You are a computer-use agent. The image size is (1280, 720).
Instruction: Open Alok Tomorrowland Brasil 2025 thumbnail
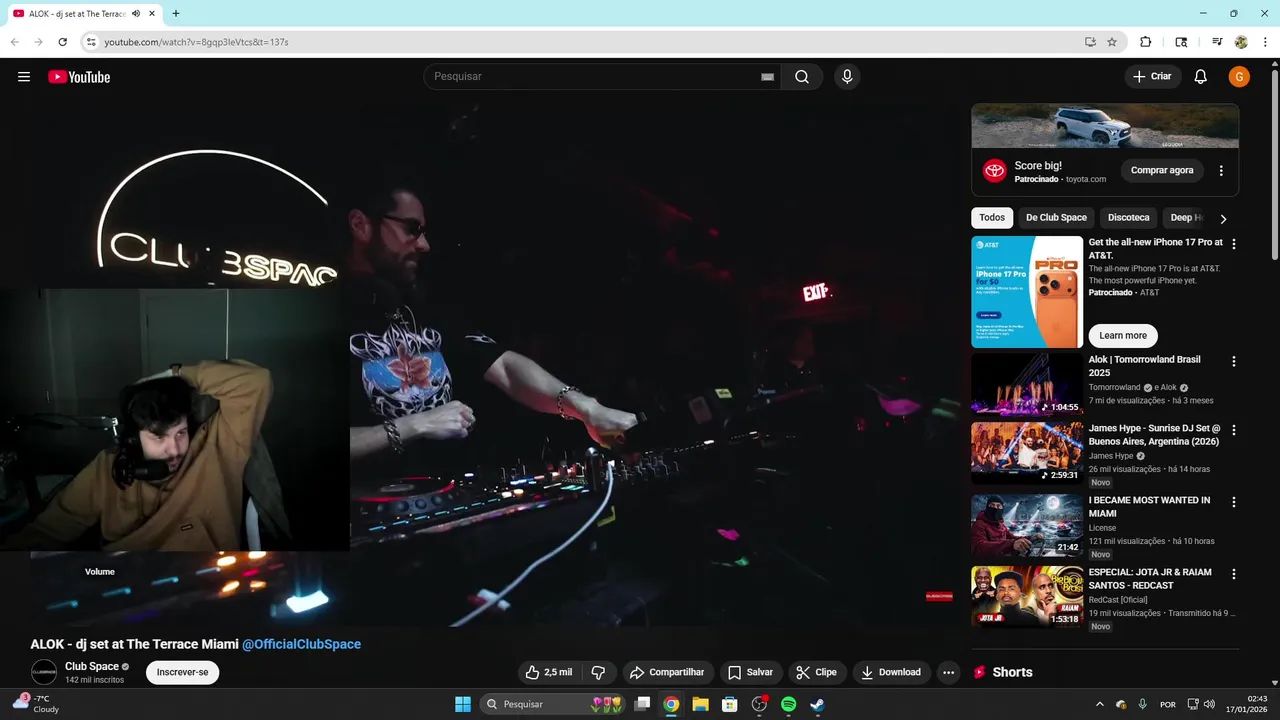point(1027,384)
